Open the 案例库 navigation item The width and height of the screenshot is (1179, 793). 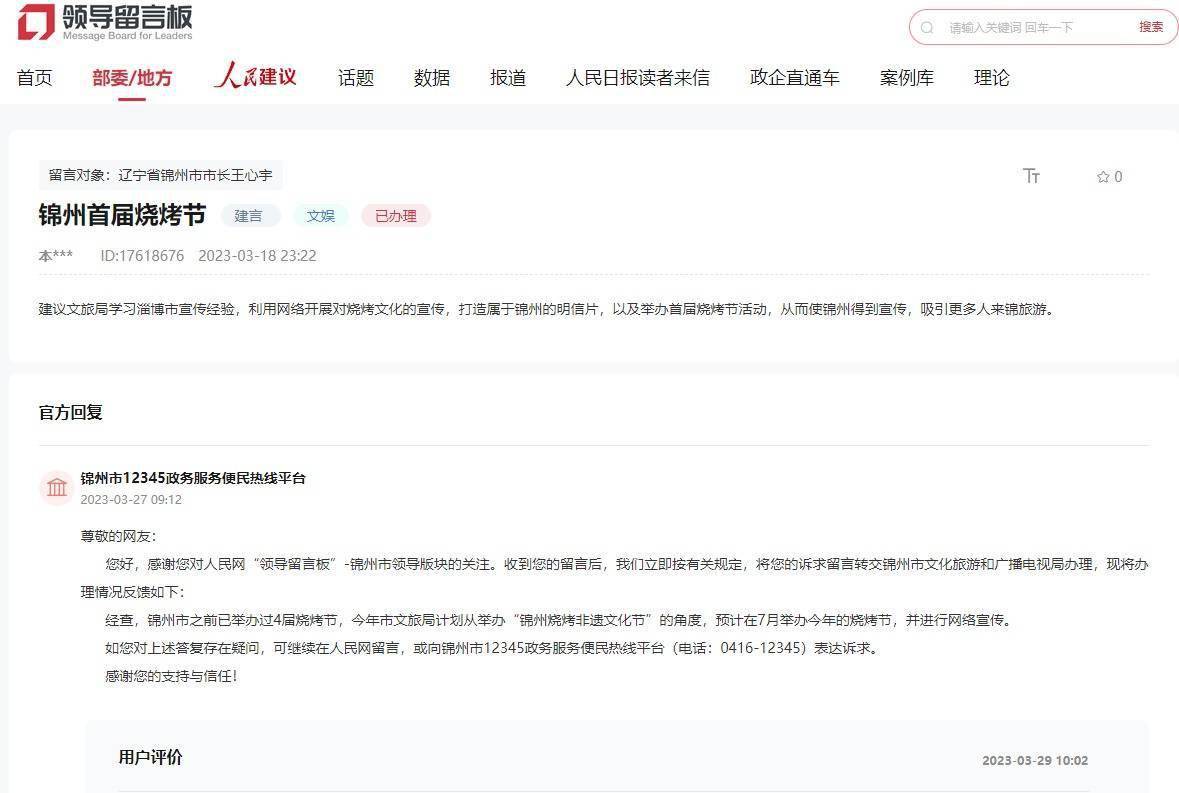click(x=907, y=78)
